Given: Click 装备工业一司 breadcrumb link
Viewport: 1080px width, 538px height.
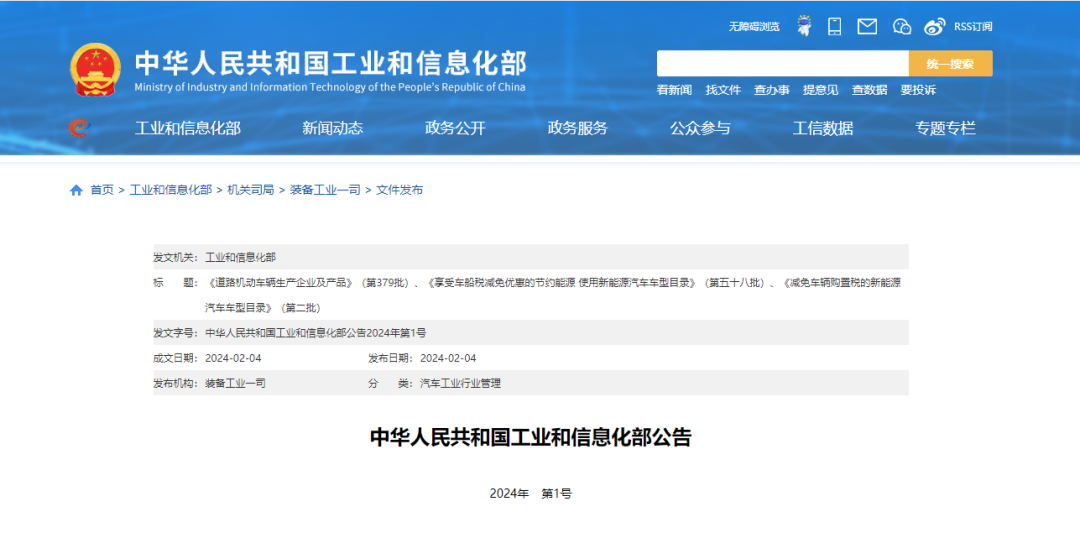Looking at the screenshot, I should pyautogui.click(x=325, y=190).
